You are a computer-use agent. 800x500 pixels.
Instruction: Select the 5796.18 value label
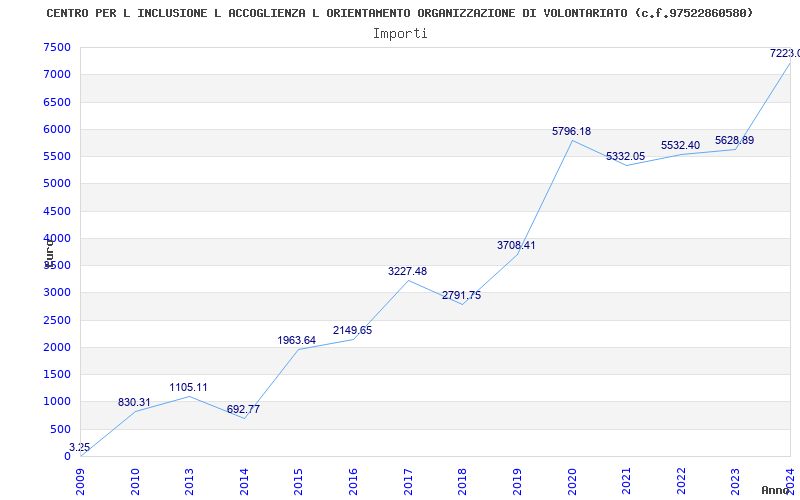571,131
